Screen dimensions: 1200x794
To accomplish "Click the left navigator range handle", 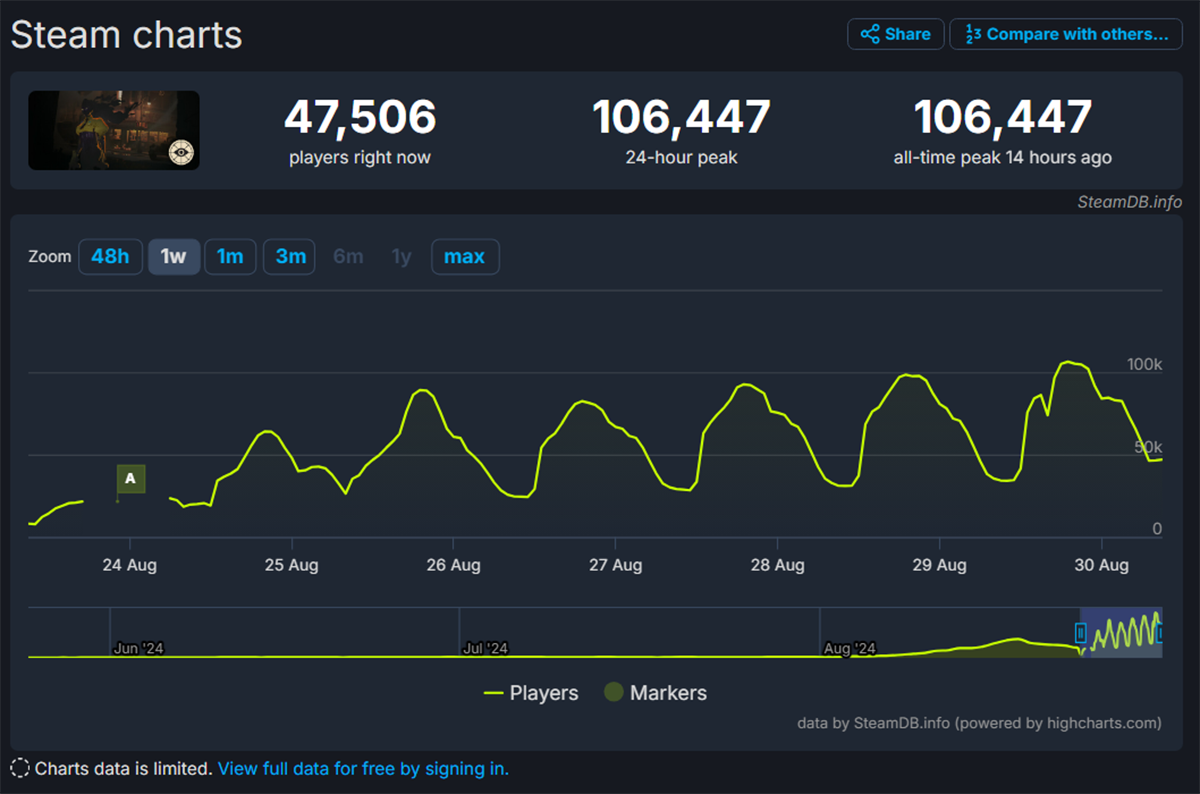I will point(1080,632).
